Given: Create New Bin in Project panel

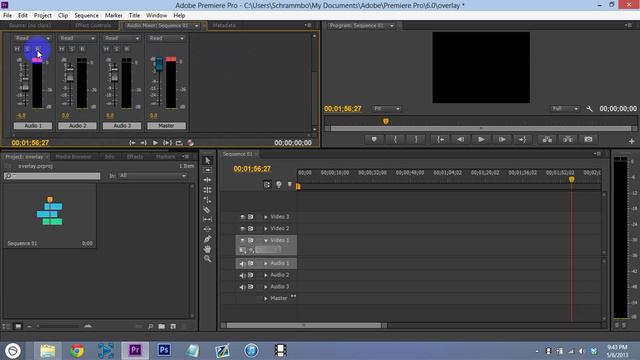Looking at the screenshot, I should coord(162,327).
